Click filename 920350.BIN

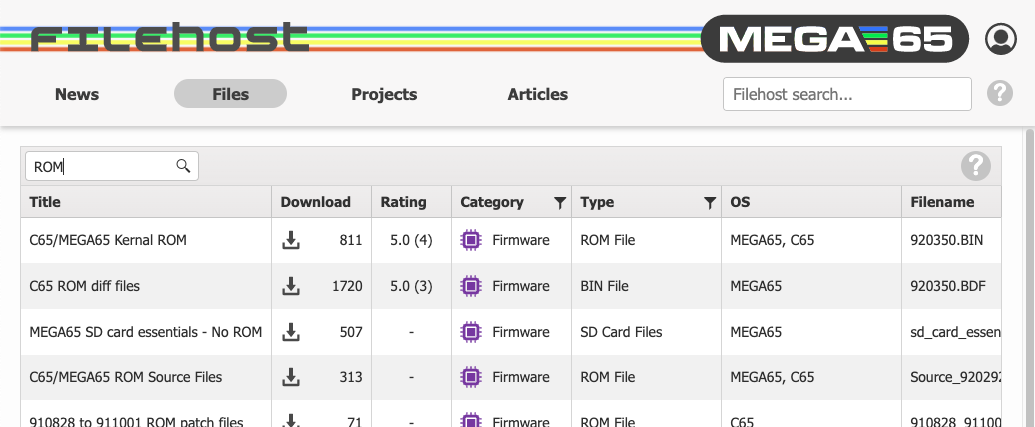pyautogui.click(x=946, y=240)
